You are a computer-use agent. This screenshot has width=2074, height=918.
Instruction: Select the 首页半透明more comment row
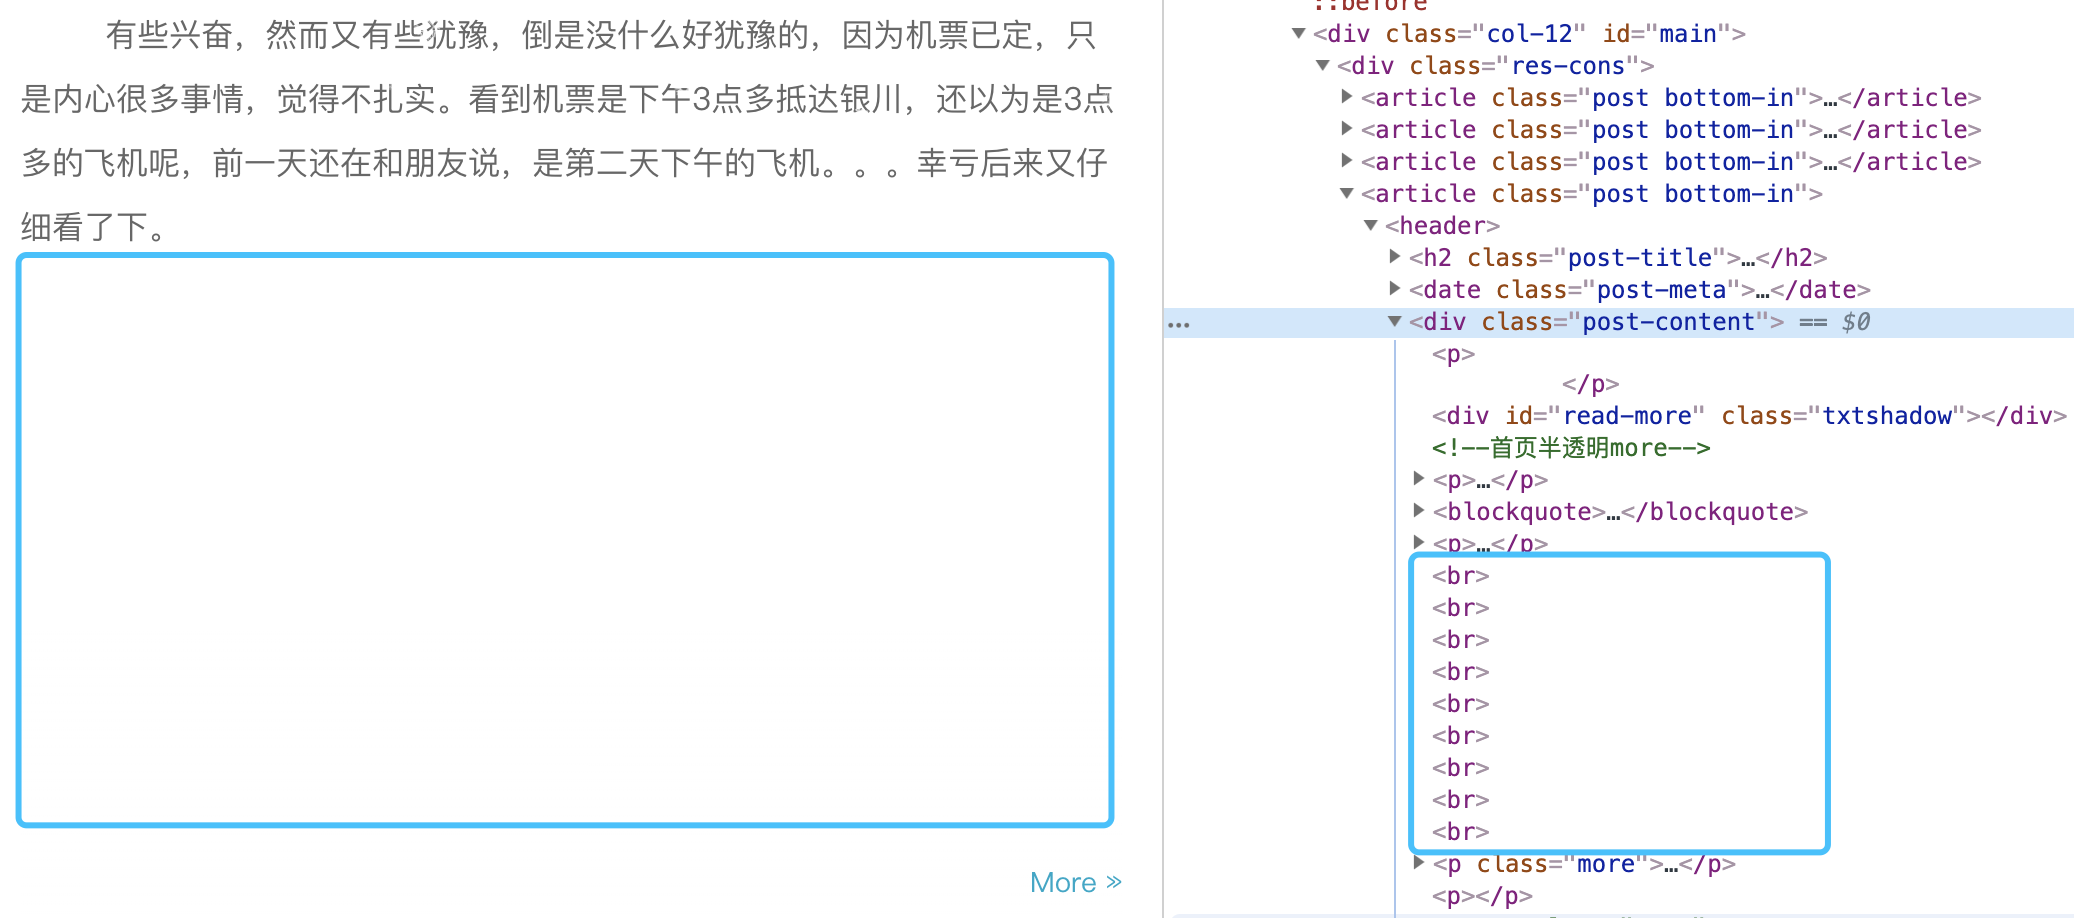click(1571, 448)
